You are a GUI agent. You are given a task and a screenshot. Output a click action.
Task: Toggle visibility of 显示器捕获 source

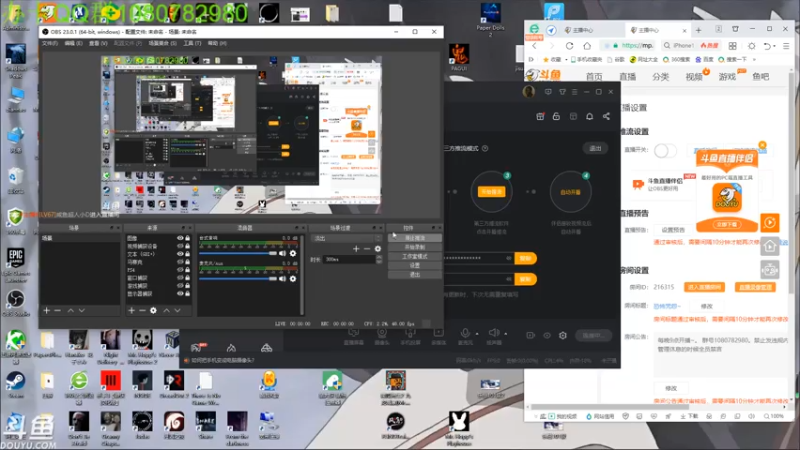tap(180, 293)
